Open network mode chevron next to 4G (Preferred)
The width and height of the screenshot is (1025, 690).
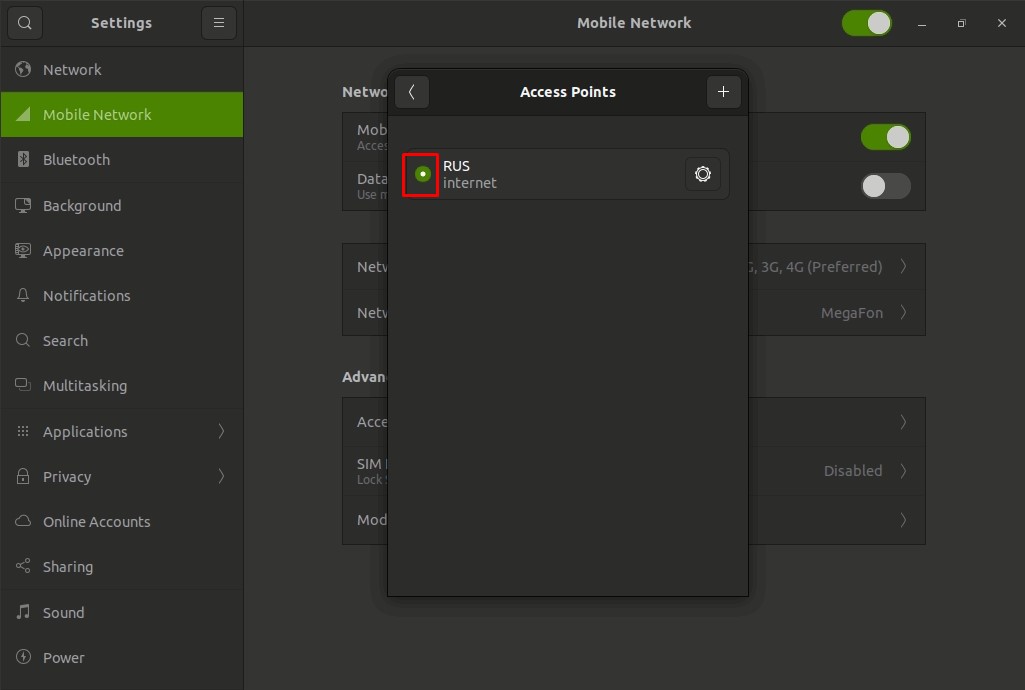[903, 267]
